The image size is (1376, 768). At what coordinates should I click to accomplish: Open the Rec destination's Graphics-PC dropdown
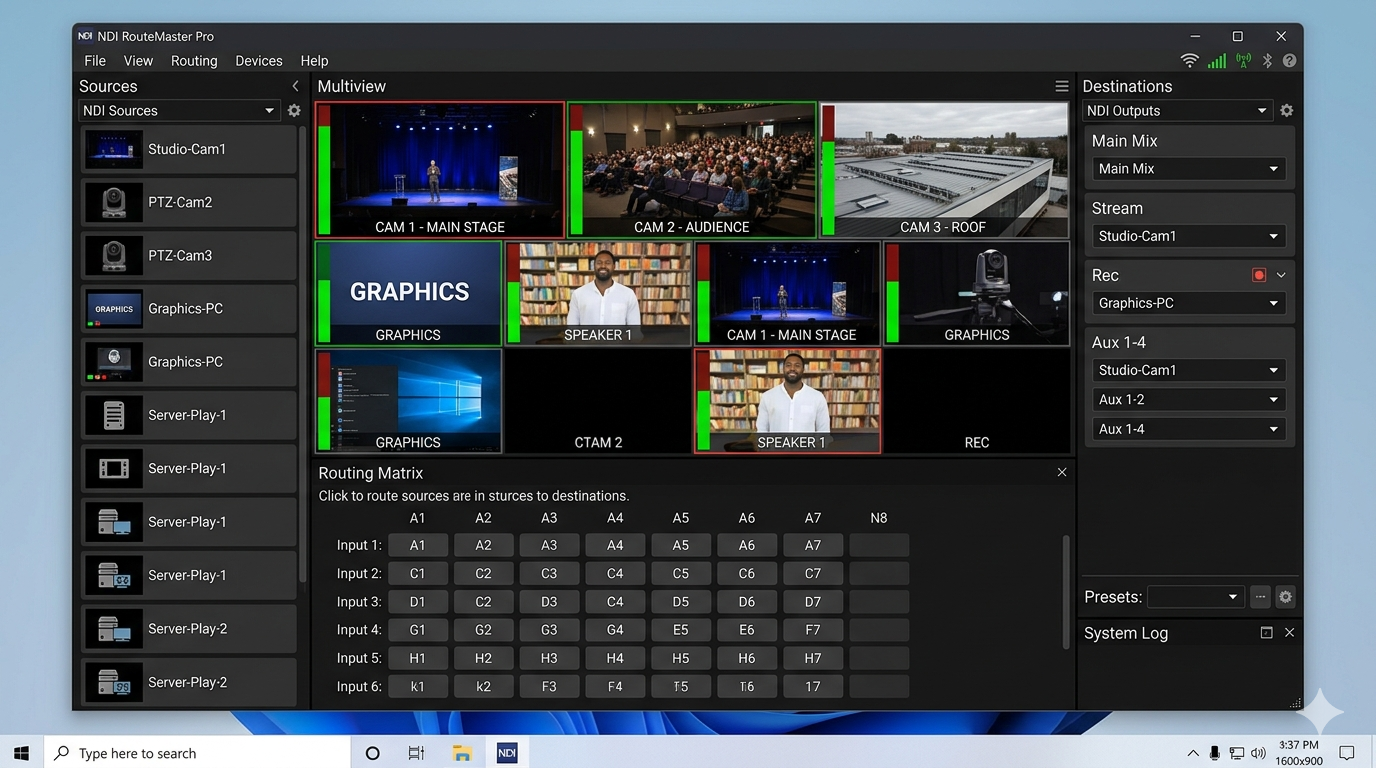(1189, 303)
